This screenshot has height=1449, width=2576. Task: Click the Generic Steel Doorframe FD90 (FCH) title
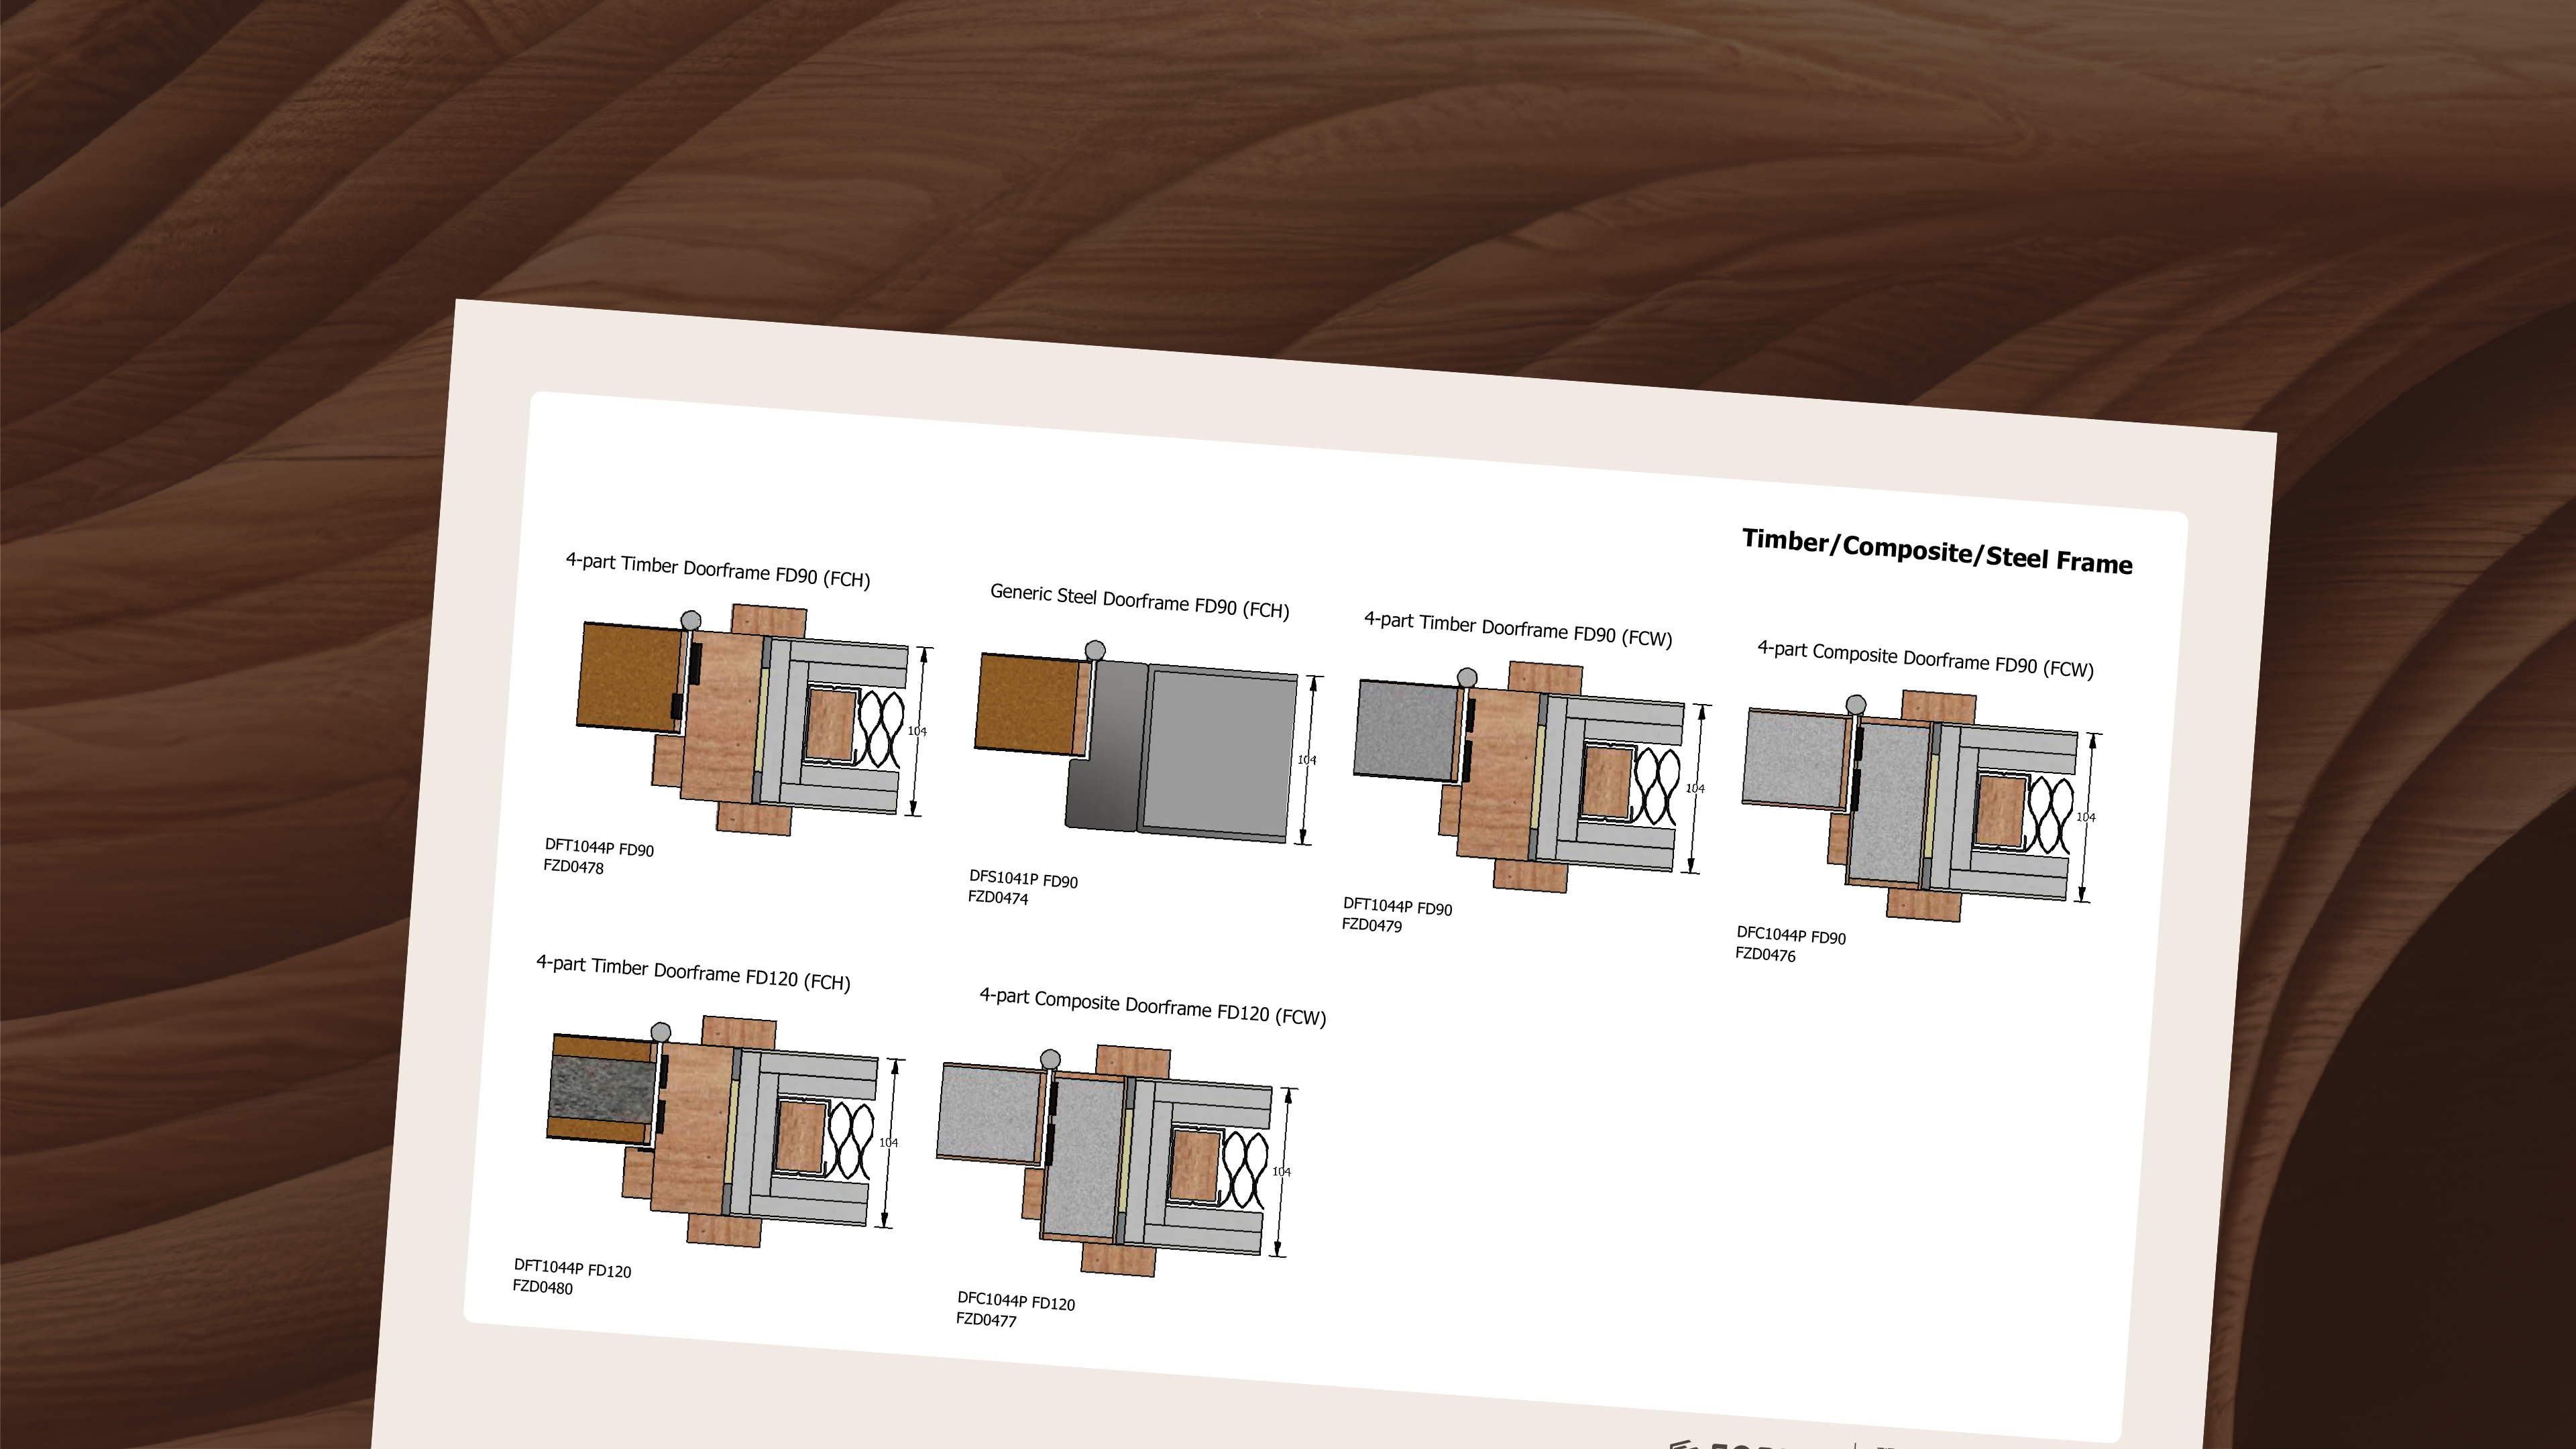(1139, 601)
